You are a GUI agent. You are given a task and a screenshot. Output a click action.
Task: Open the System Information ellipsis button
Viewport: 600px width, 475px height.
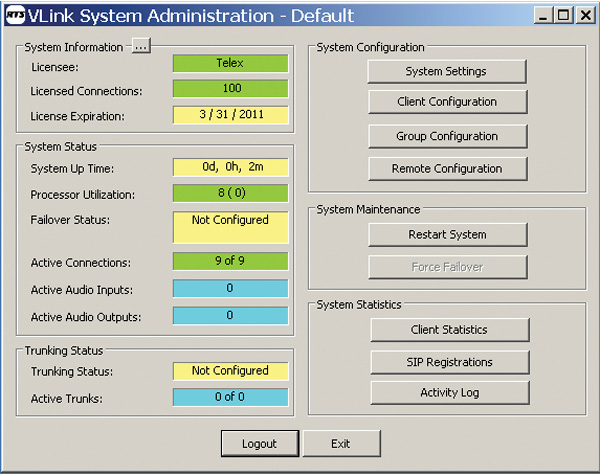click(x=140, y=47)
